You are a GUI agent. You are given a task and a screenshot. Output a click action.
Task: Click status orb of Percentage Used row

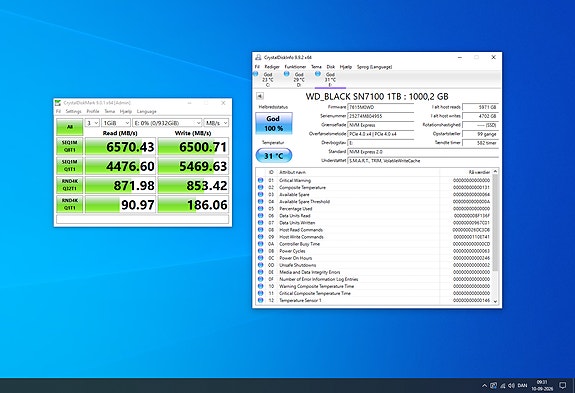(260, 209)
